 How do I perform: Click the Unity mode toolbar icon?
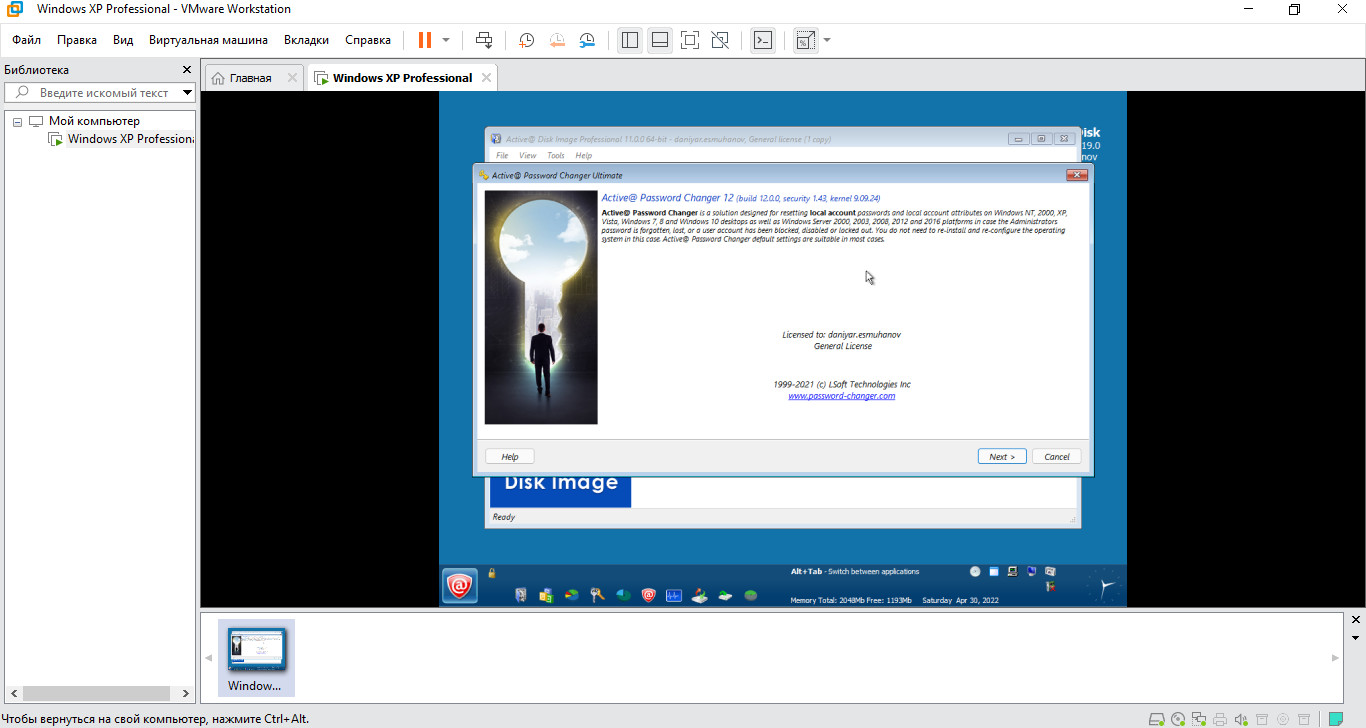click(x=720, y=40)
